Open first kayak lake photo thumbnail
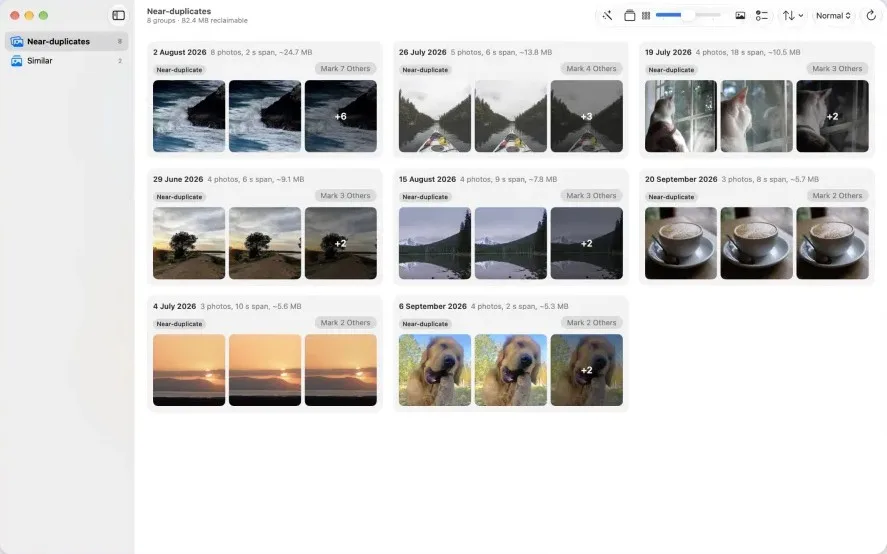Screen dimensions: 887x554 click(435, 116)
